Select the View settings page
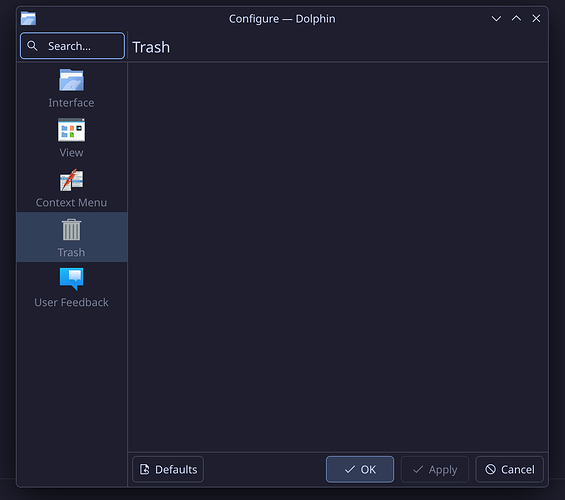 [x=71, y=138]
